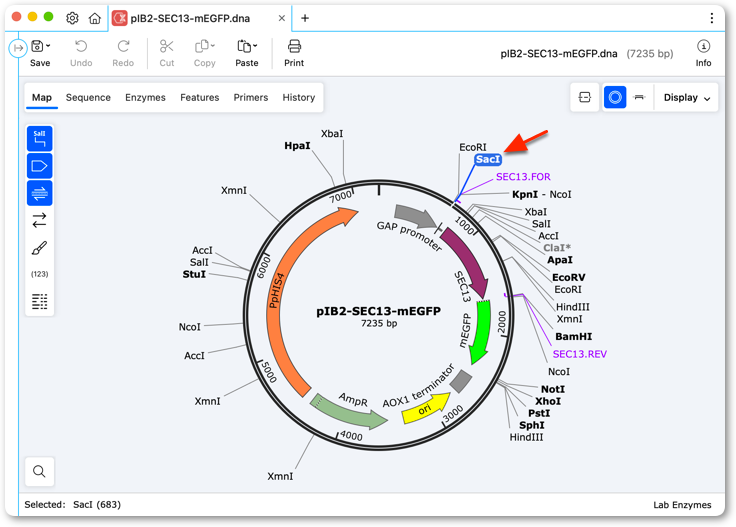
Task: Click the paintbrush color features icon
Action: [x=39, y=248]
